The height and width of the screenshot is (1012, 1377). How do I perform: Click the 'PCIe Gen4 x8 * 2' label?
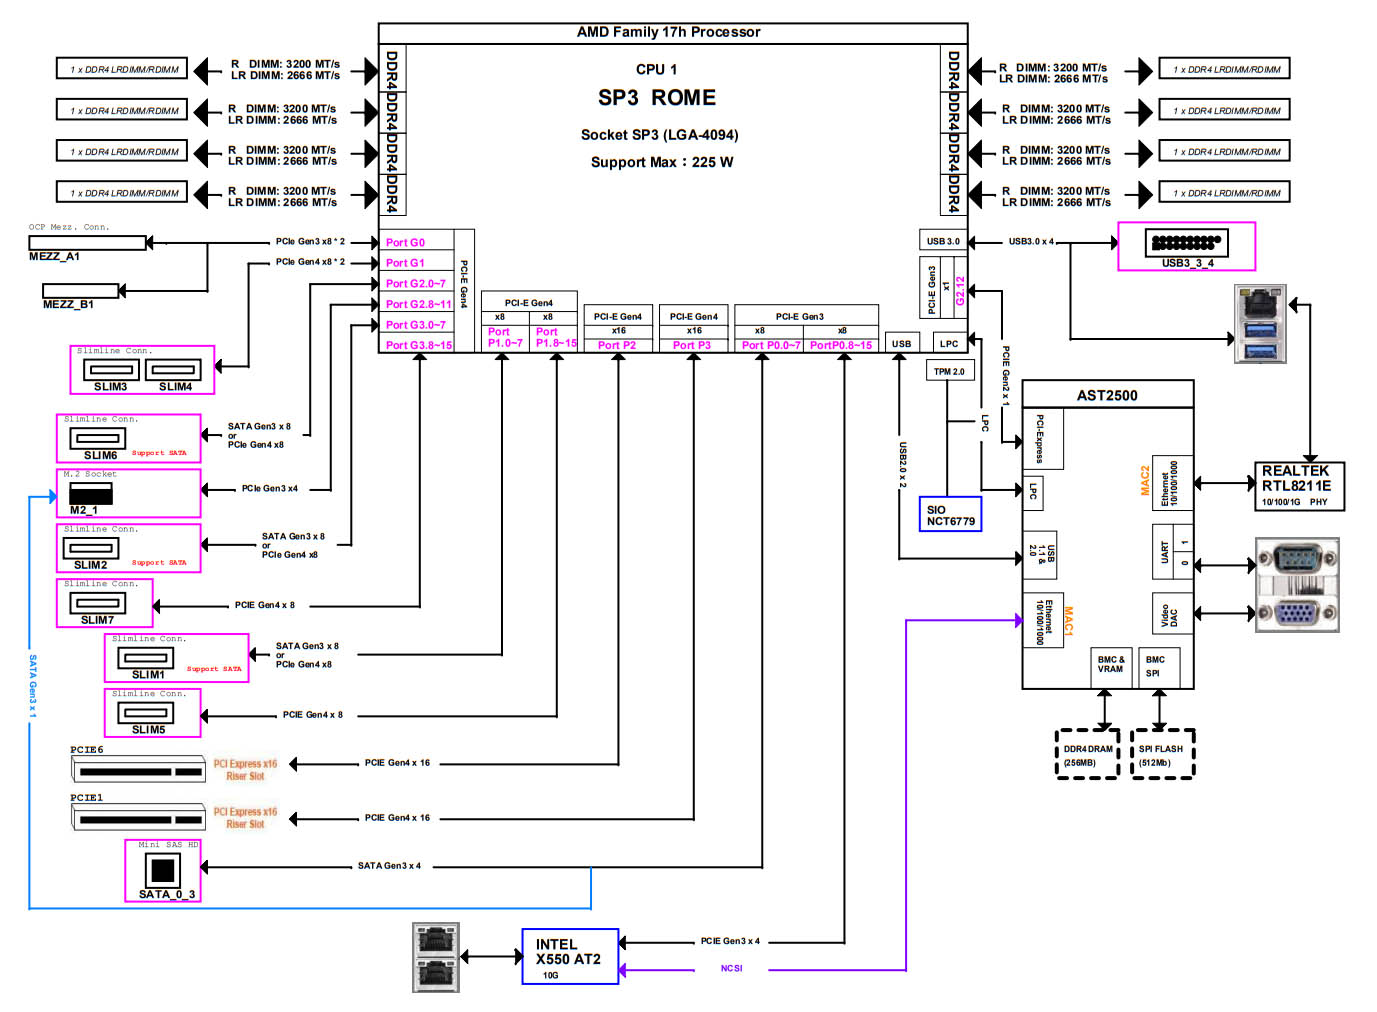pos(310,262)
